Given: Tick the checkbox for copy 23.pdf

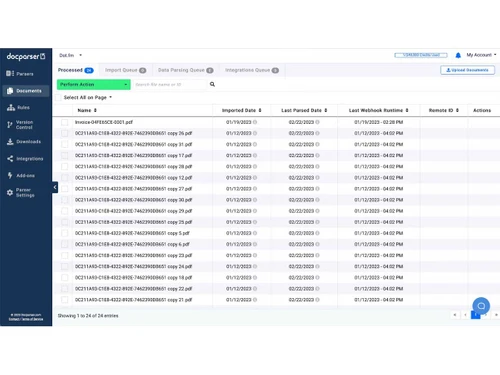Looking at the screenshot, I should click(x=65, y=256).
